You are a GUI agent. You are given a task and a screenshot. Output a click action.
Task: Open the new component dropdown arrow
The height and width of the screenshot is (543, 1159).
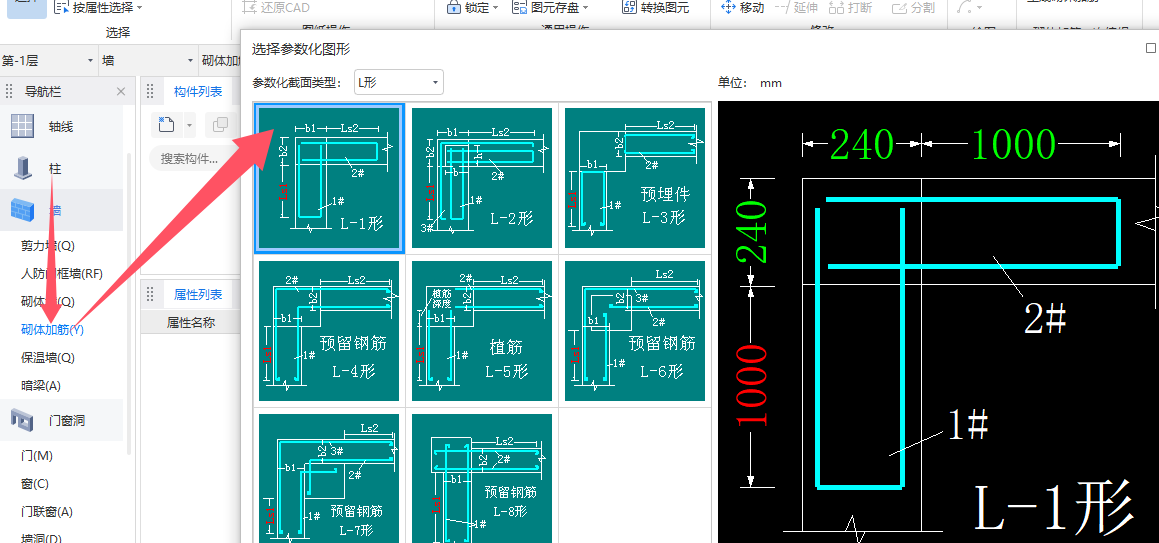pos(188,126)
